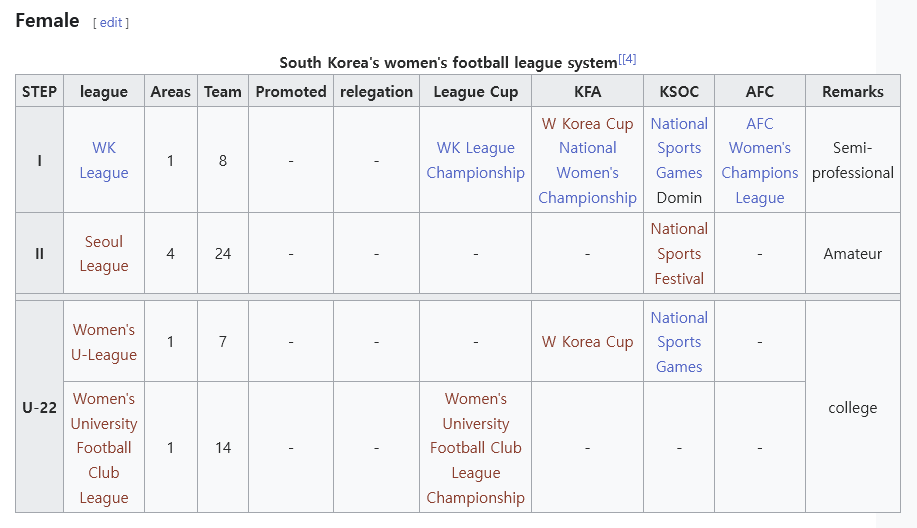Open Women's University Football Club League Championship
This screenshot has height=528, width=917.
475,448
